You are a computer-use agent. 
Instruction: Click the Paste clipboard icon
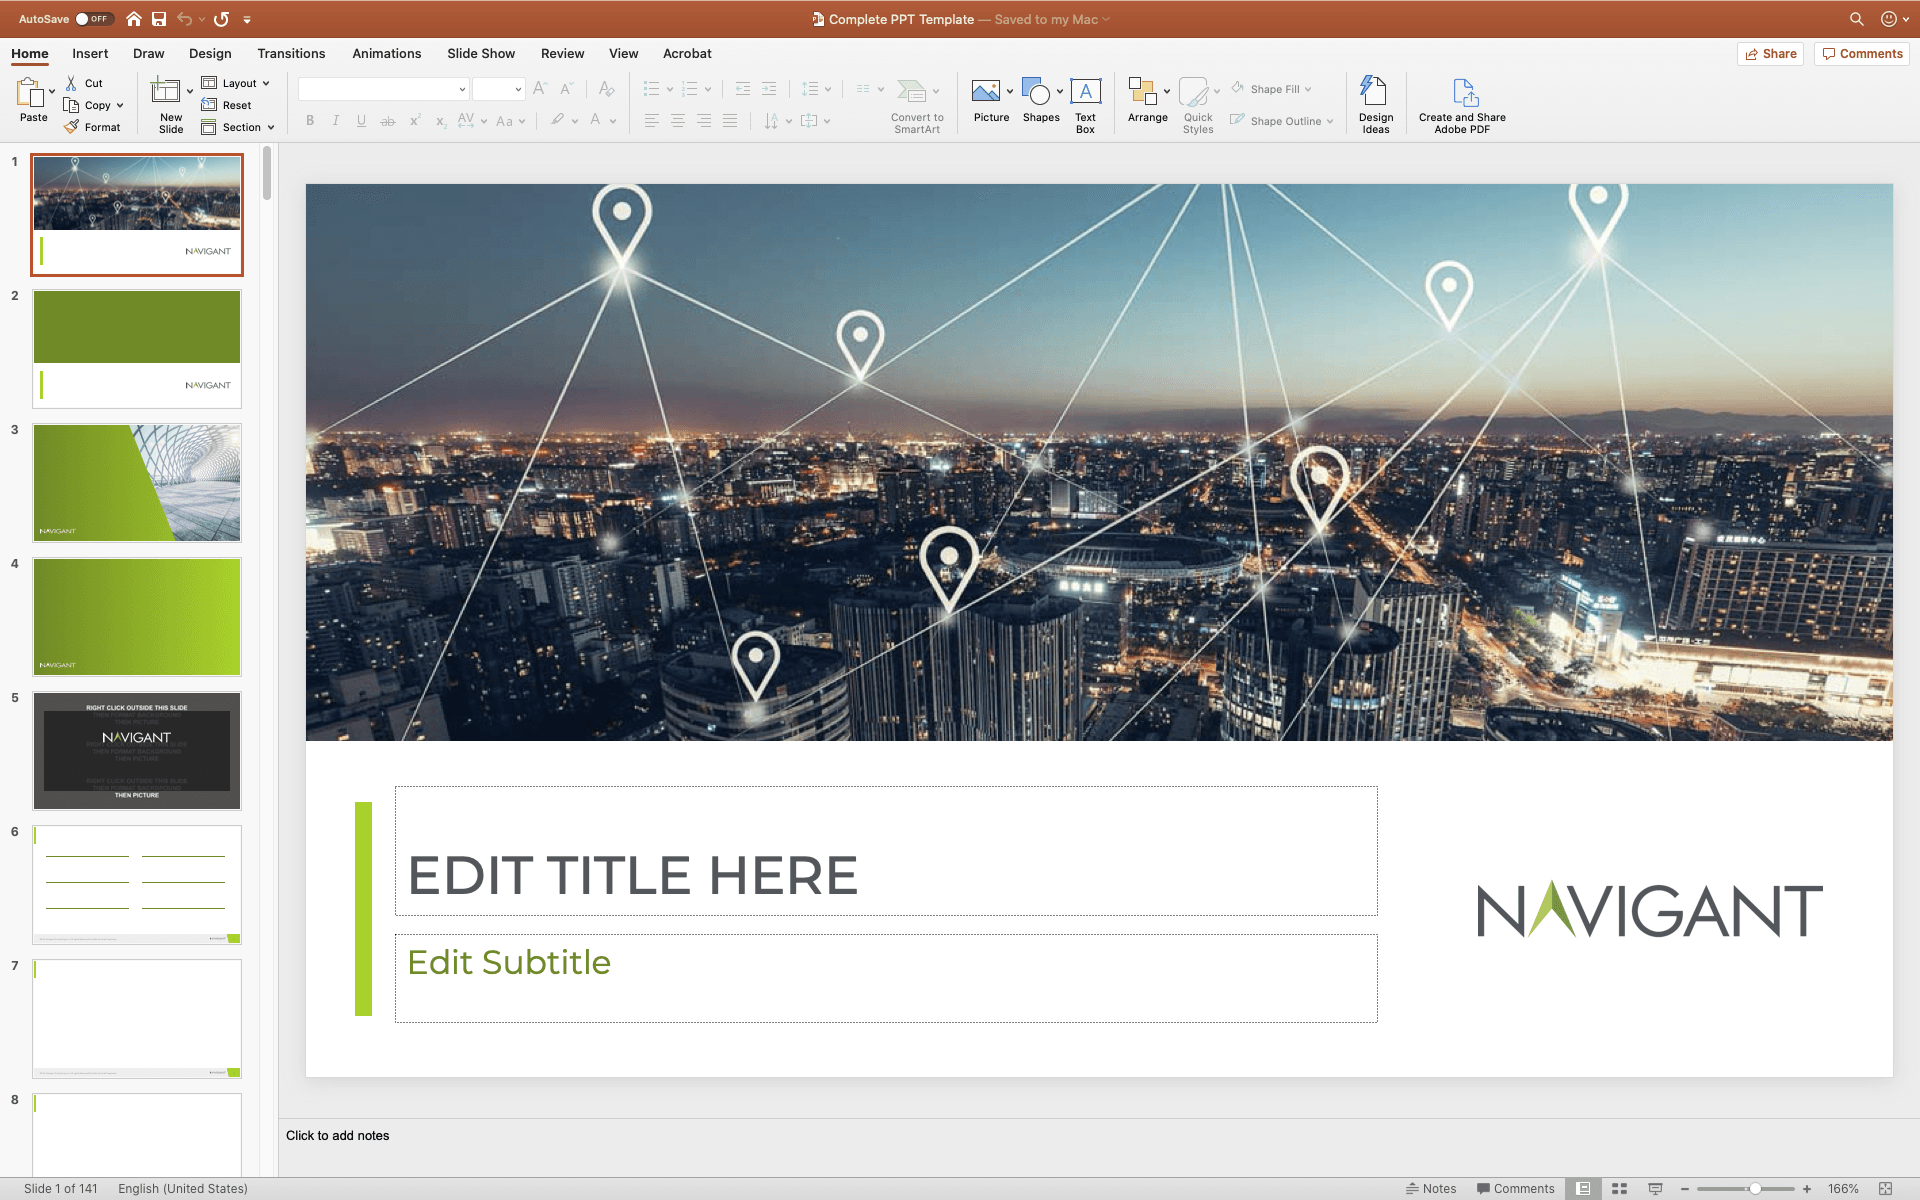coord(30,92)
